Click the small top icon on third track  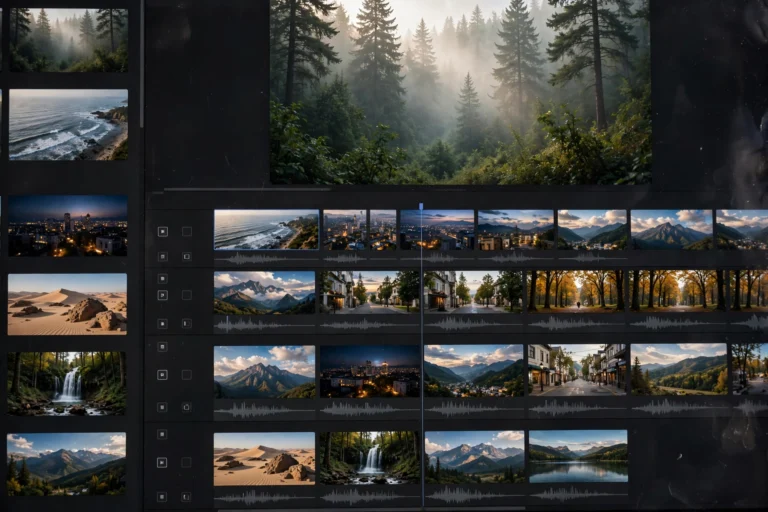point(162,346)
